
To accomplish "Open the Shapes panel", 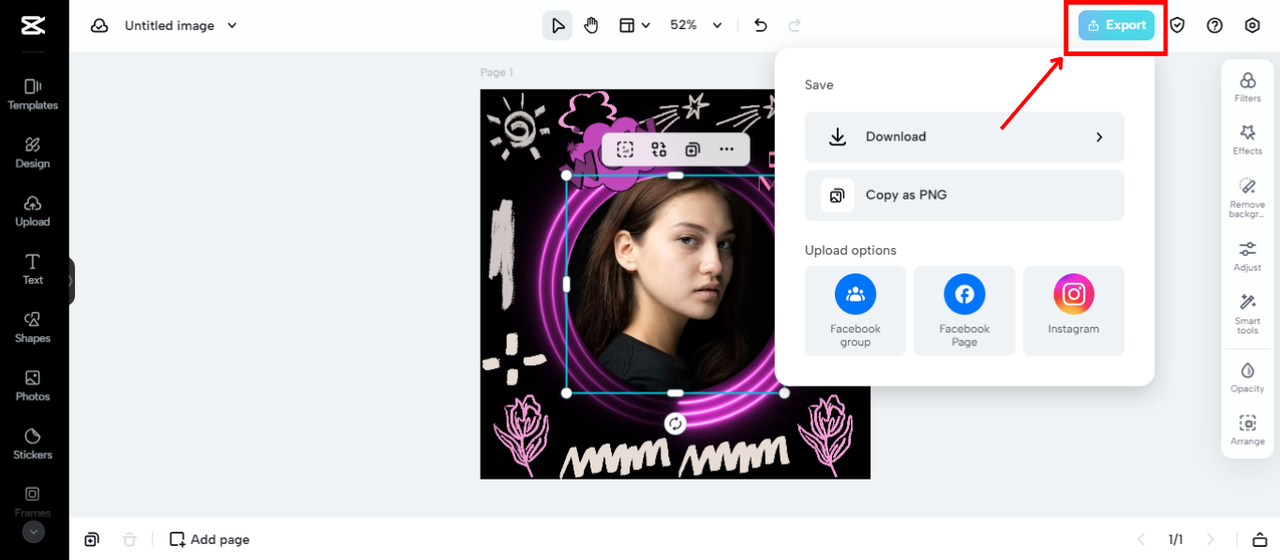I will click(33, 327).
